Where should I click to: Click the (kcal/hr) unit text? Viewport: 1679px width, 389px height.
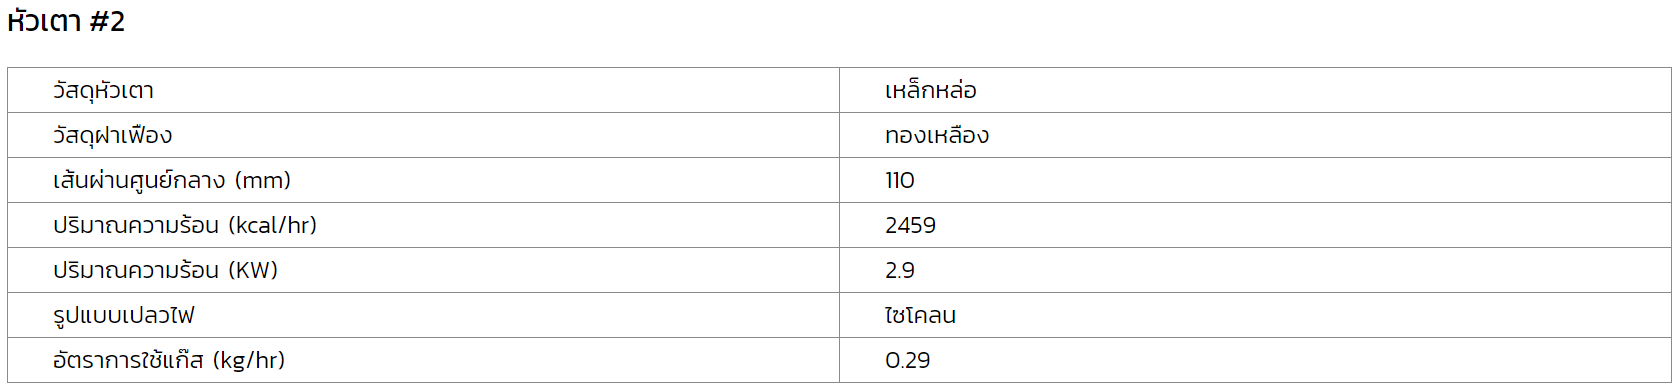273,226
